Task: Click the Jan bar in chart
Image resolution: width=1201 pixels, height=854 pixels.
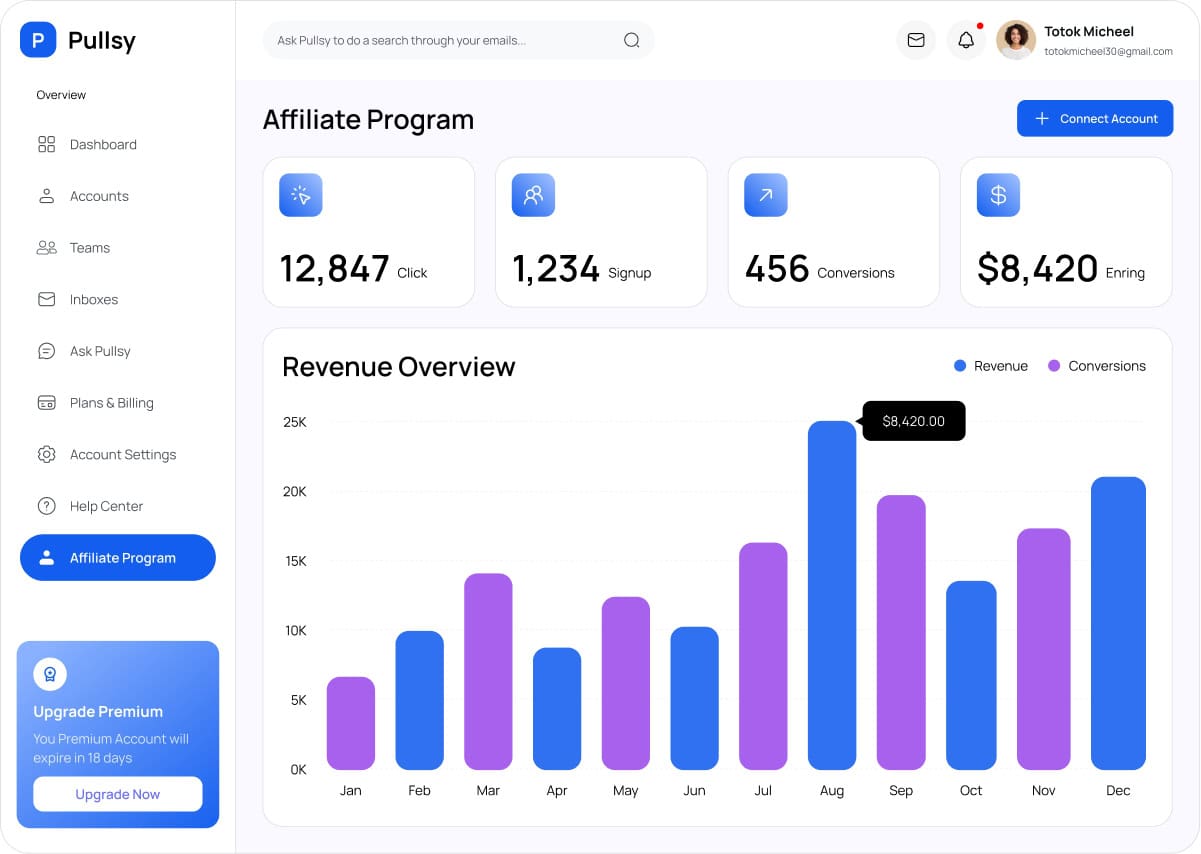Action: tap(351, 723)
